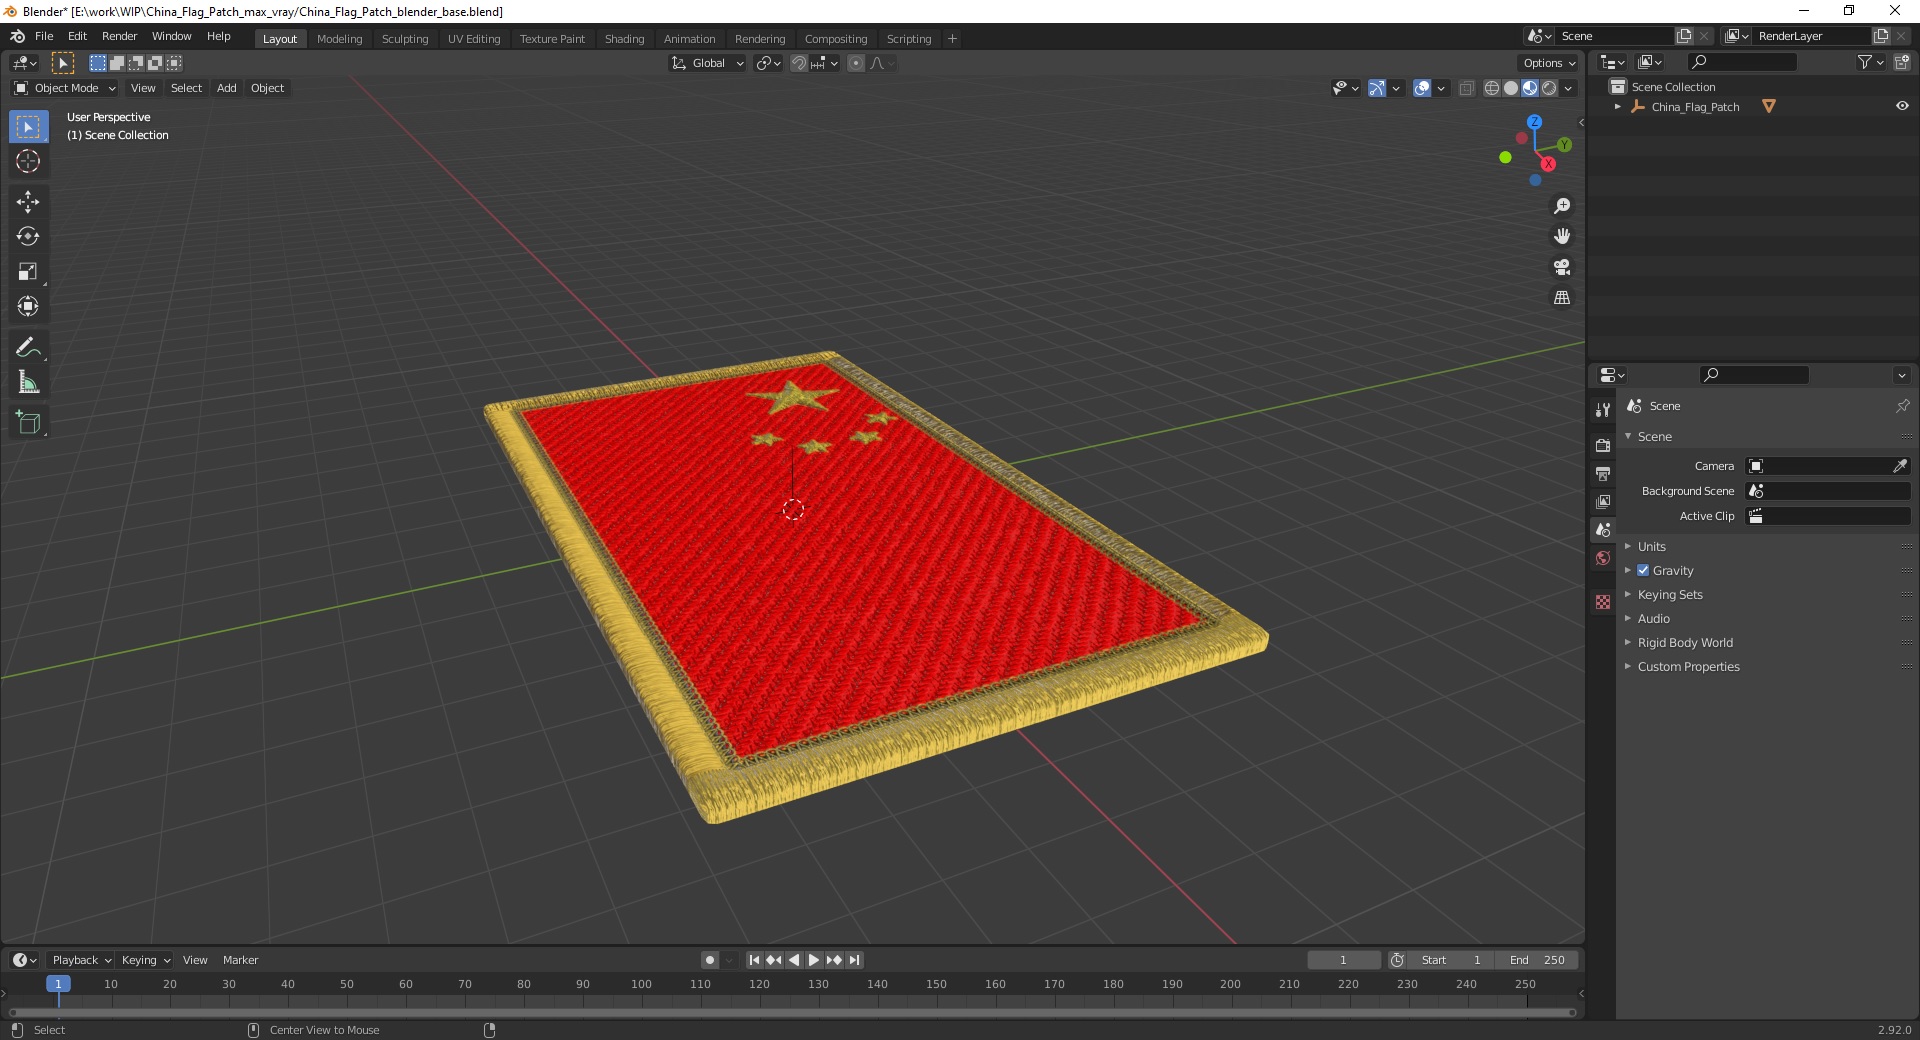
Task: Toggle use preview range clock icon
Action: click(1397, 960)
